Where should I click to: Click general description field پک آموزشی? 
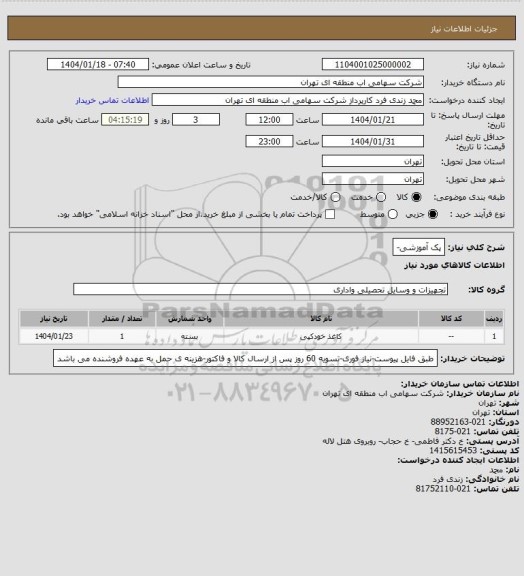point(419,247)
